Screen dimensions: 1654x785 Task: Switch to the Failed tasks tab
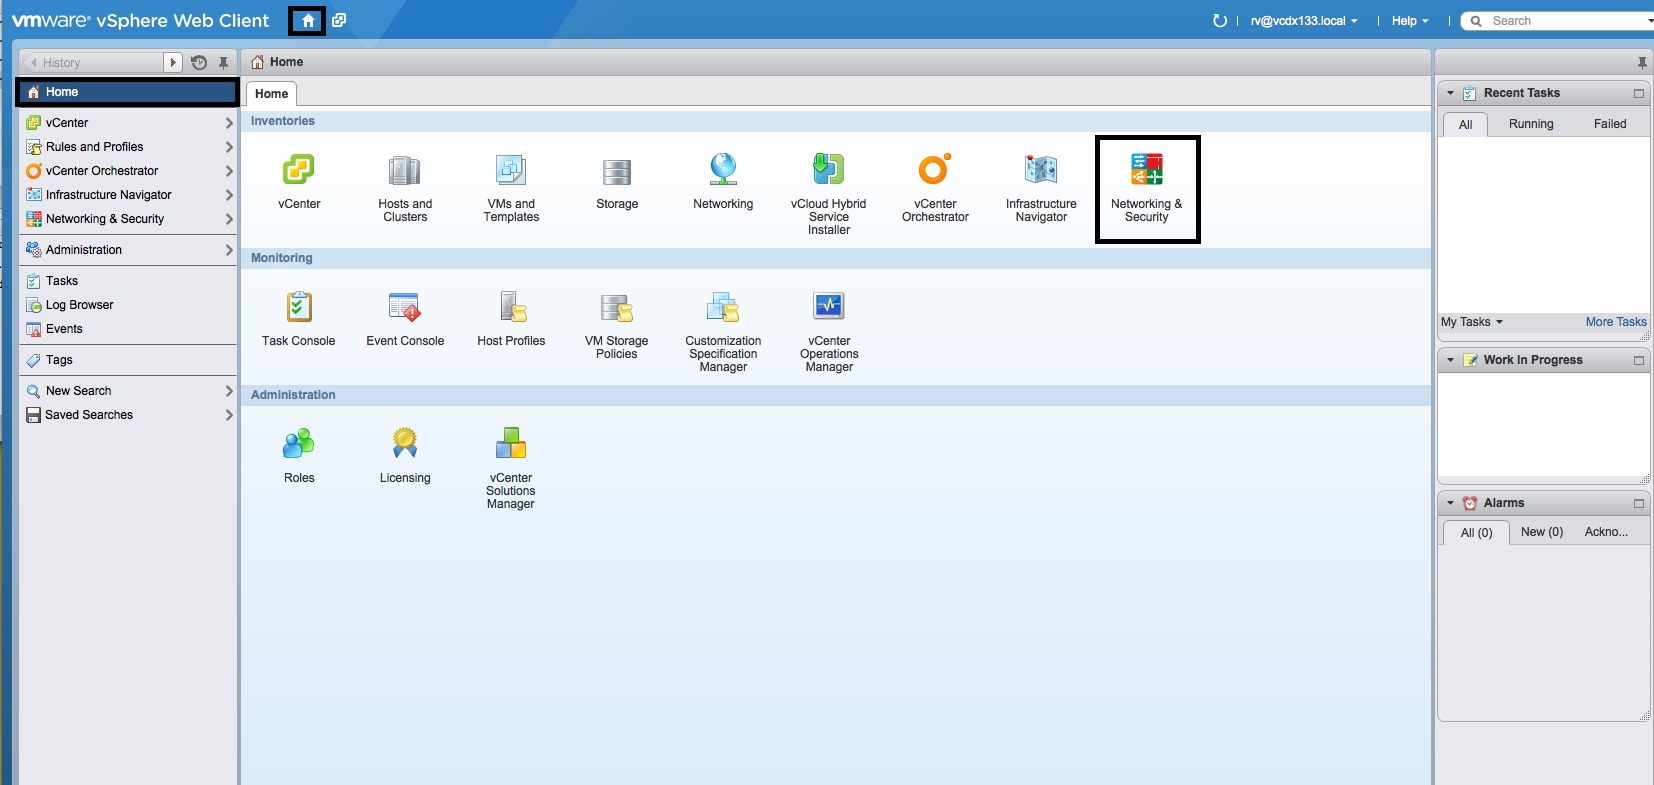coord(1609,124)
